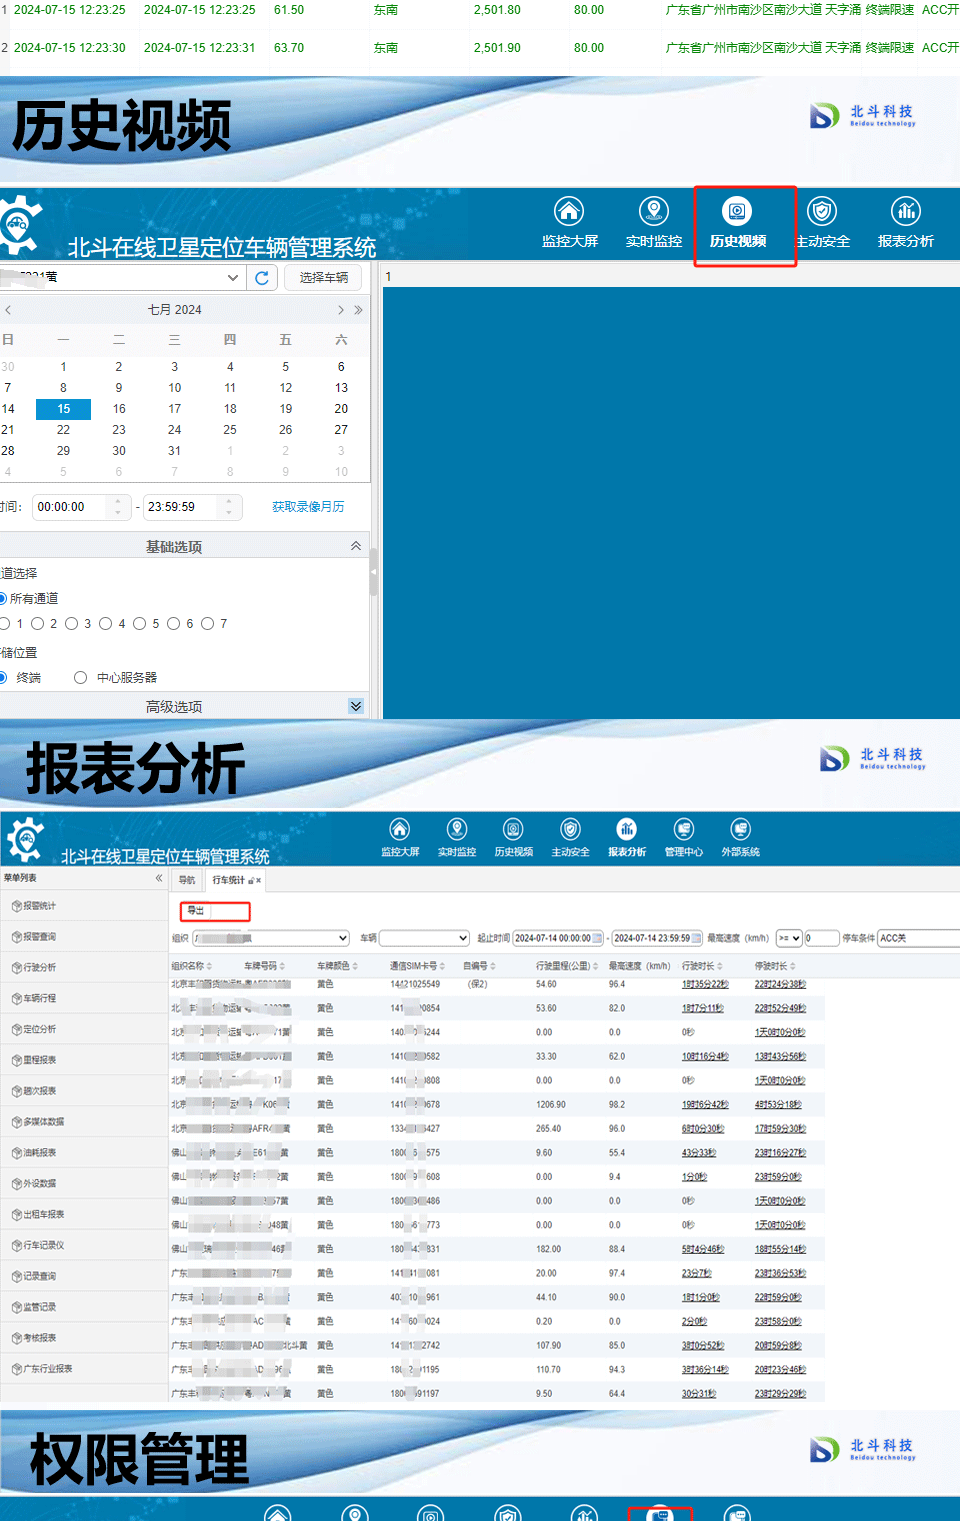
Task: Click the 选择车辆 button
Action: click(x=323, y=278)
